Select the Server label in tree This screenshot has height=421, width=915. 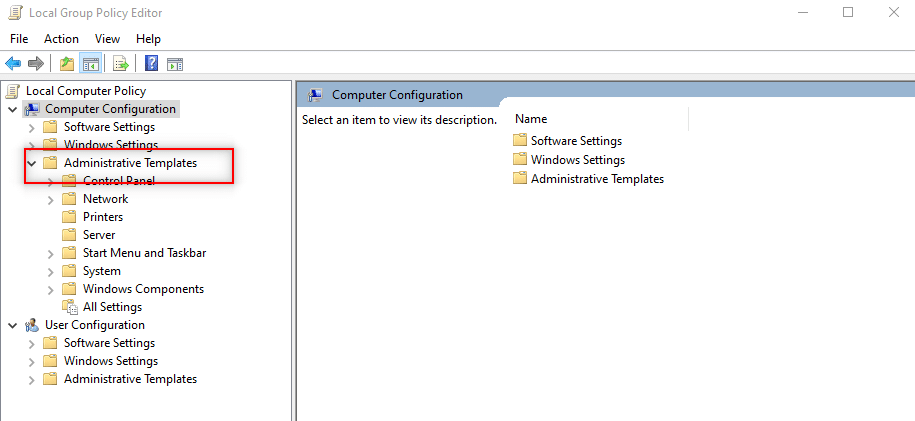point(99,235)
